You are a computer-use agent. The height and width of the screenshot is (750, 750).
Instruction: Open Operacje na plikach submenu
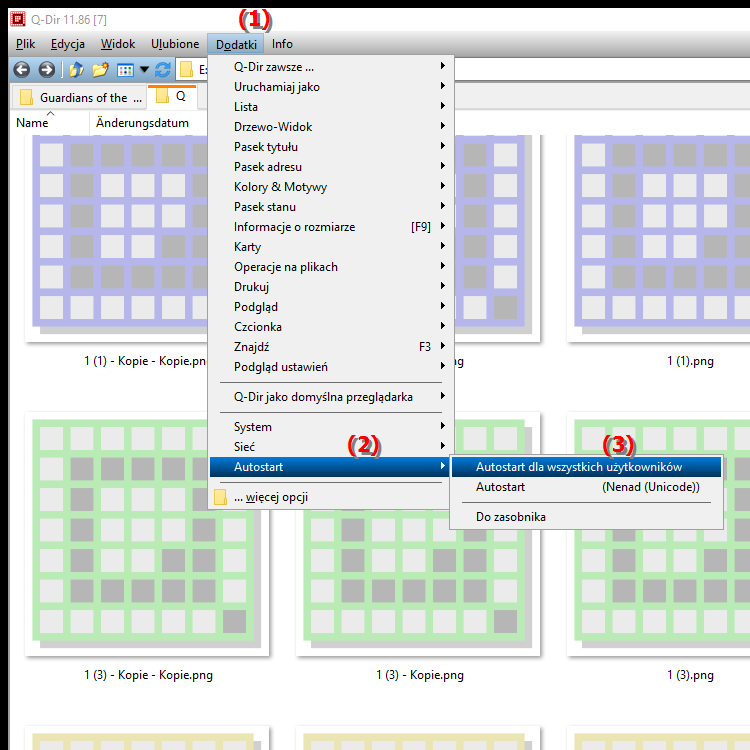pos(331,267)
